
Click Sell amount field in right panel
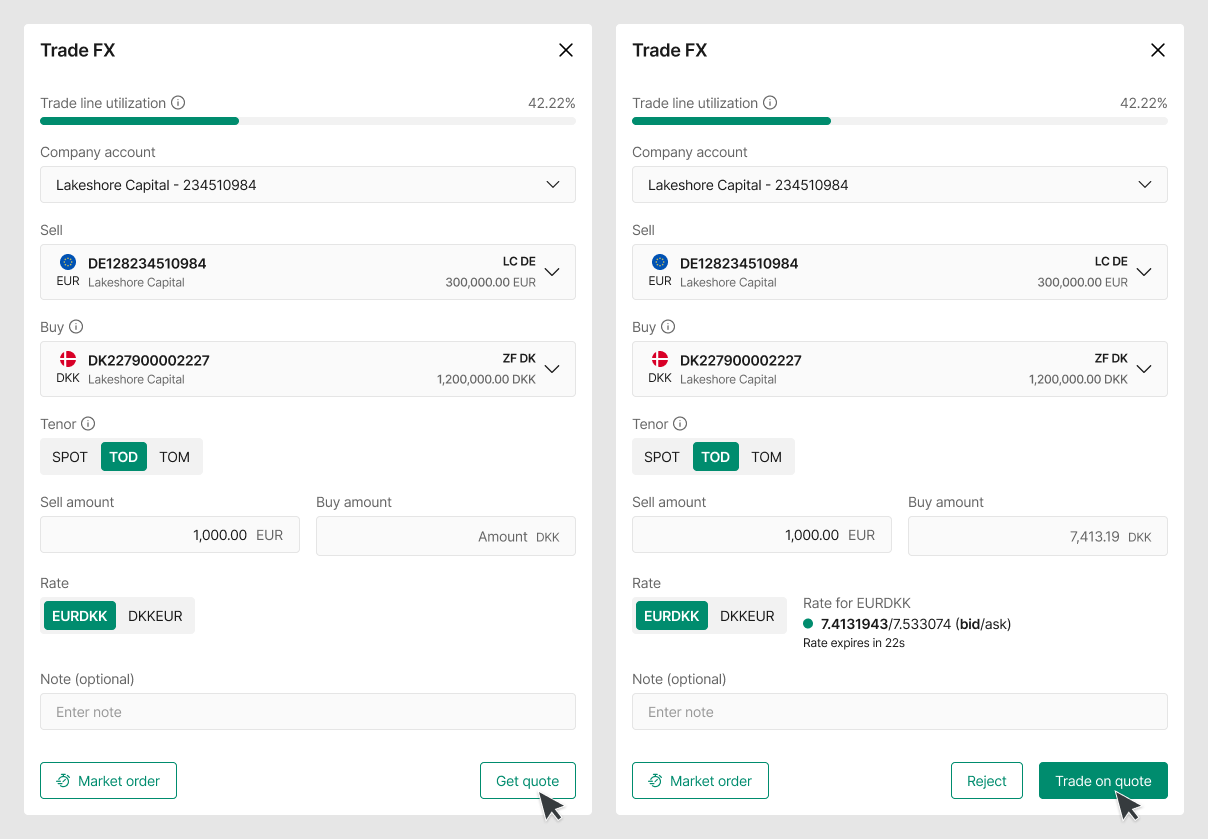coord(762,535)
